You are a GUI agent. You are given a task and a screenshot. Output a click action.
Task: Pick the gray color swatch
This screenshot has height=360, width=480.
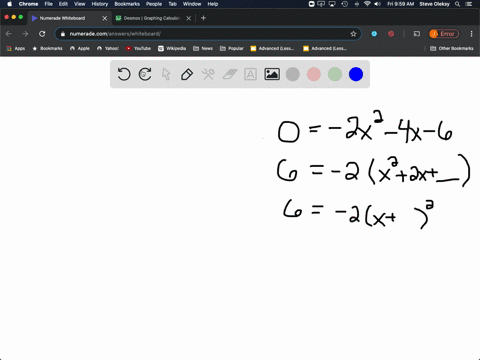coord(293,74)
